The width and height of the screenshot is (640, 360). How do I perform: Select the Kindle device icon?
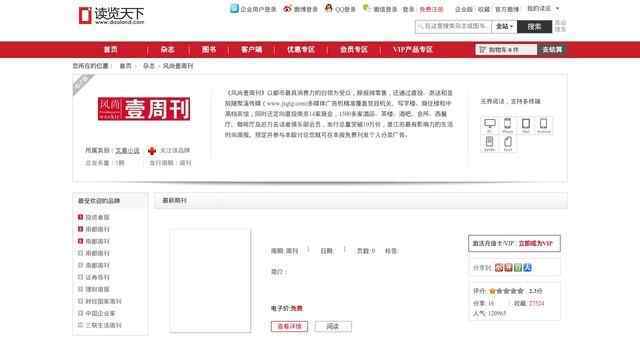pos(489,143)
